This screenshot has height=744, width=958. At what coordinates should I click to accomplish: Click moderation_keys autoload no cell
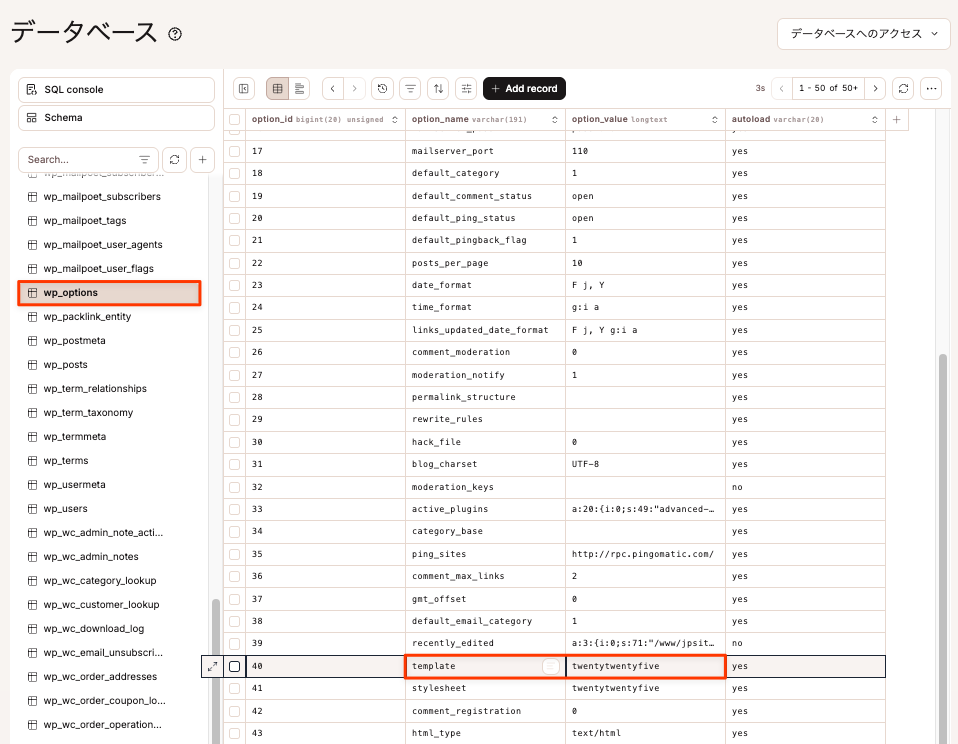[x=805, y=487]
